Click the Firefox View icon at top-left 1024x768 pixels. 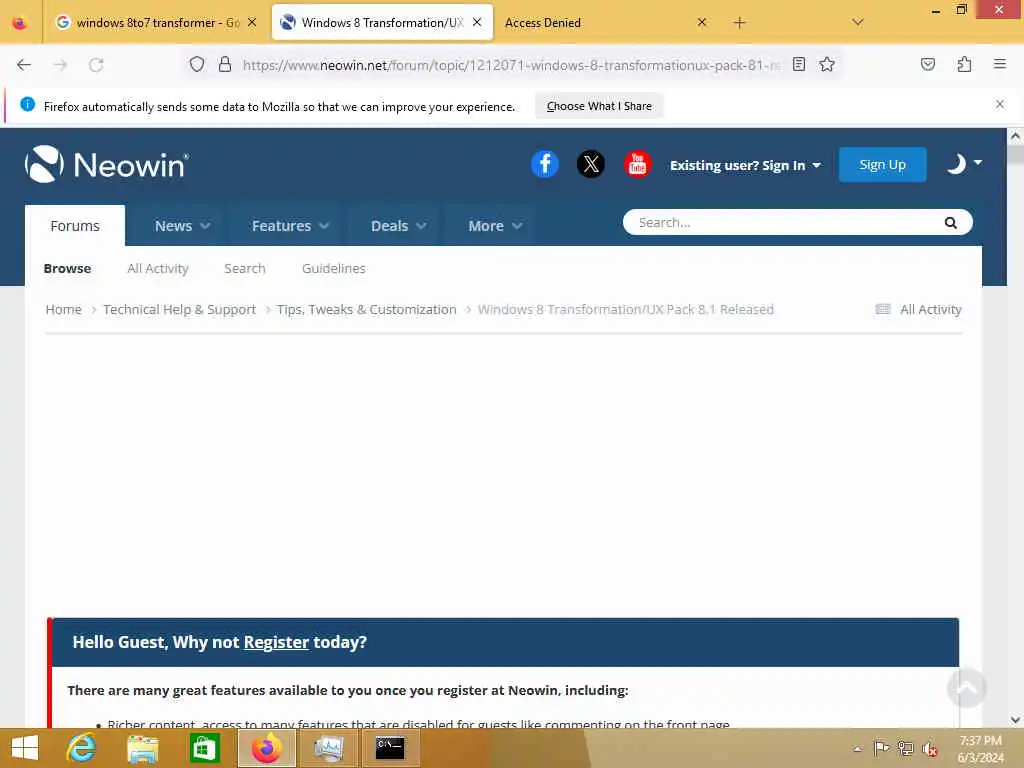tap(20, 23)
